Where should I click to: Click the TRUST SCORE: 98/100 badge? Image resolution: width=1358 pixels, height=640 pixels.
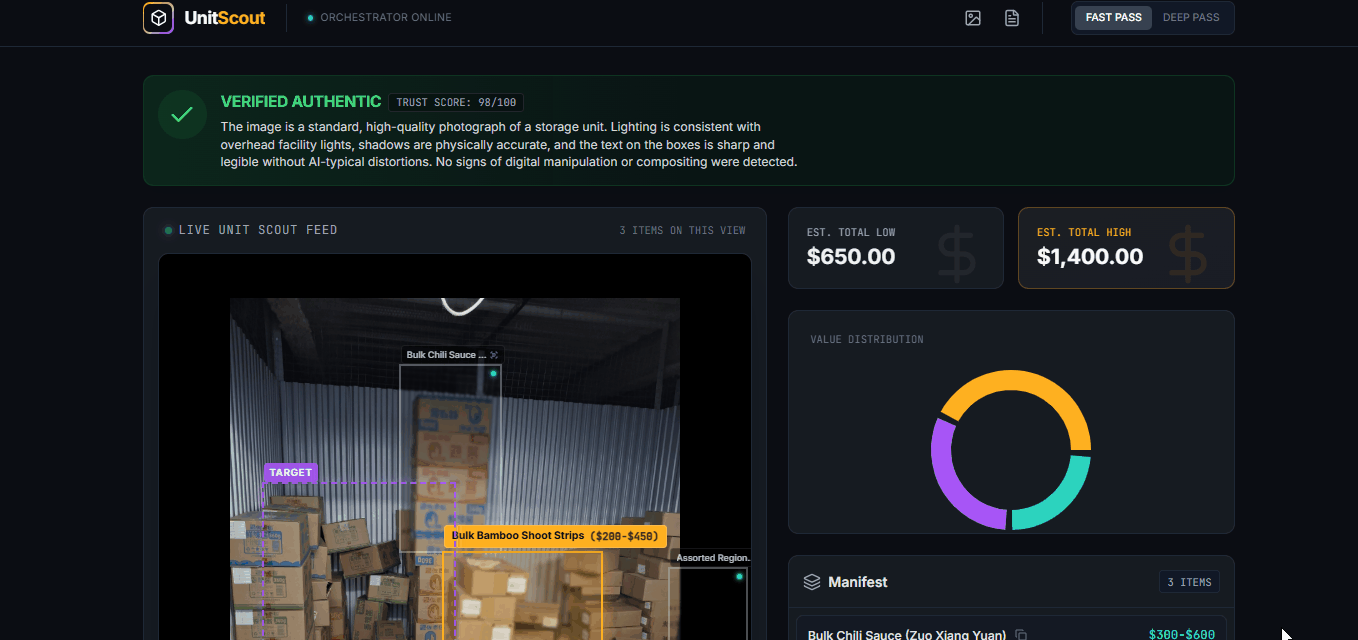tap(456, 102)
